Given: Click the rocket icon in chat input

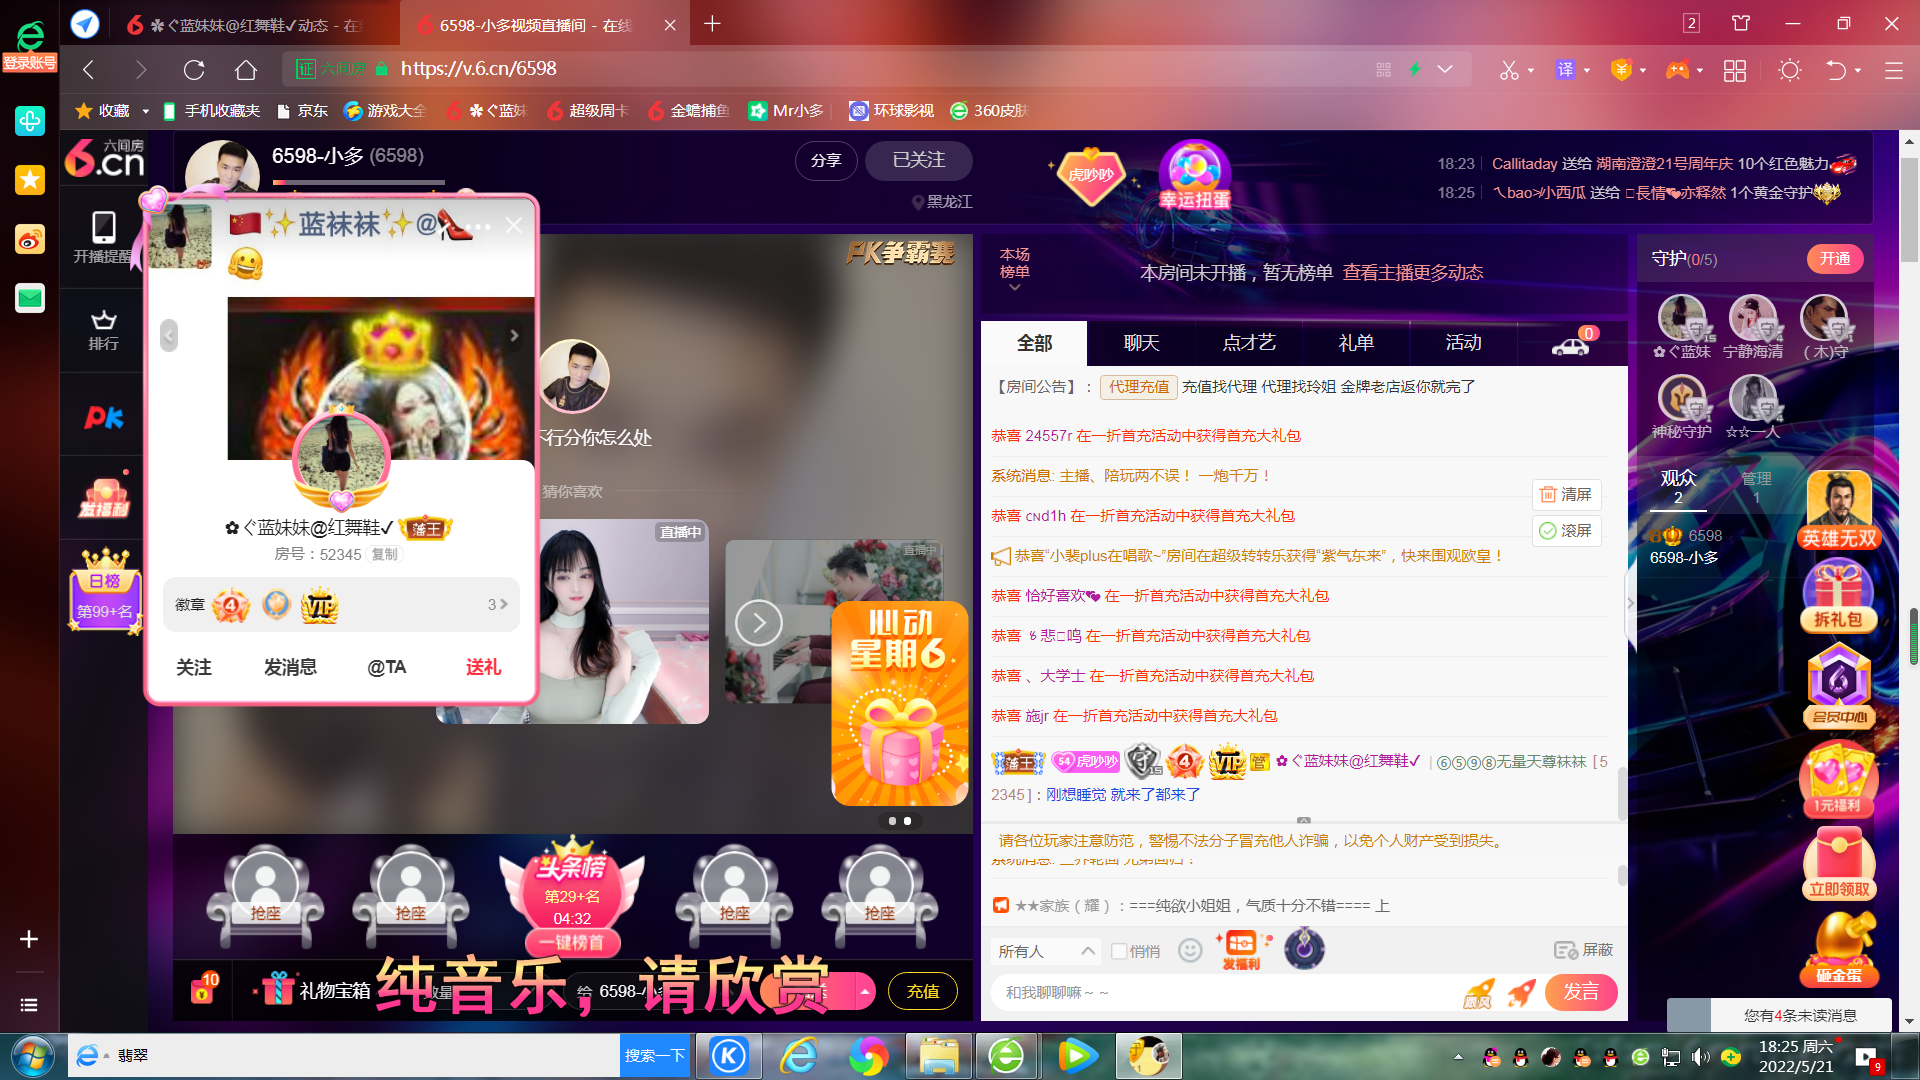Looking at the screenshot, I should [1521, 993].
